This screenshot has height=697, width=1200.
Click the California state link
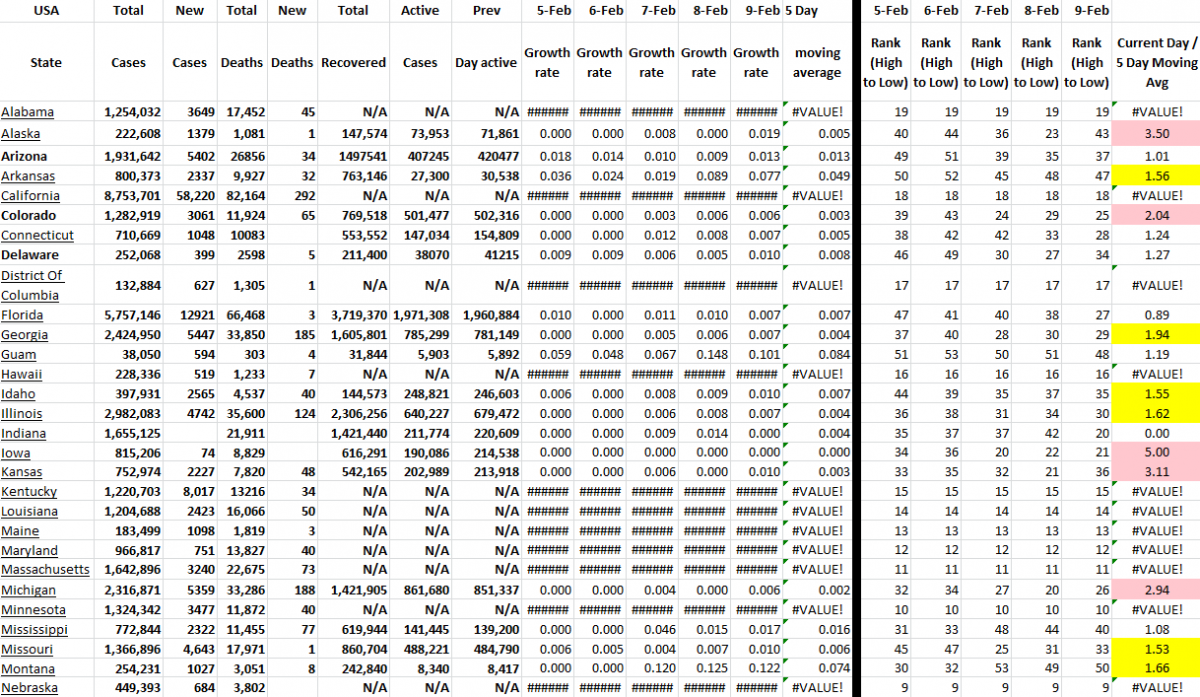(30, 196)
